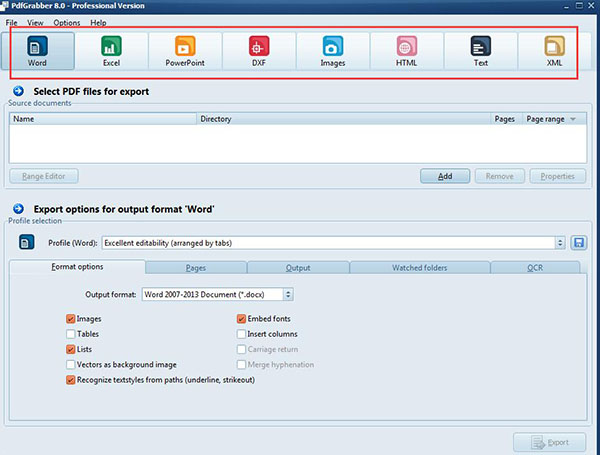This screenshot has height=455, width=600.
Task: Click the Properties button
Action: point(558,176)
